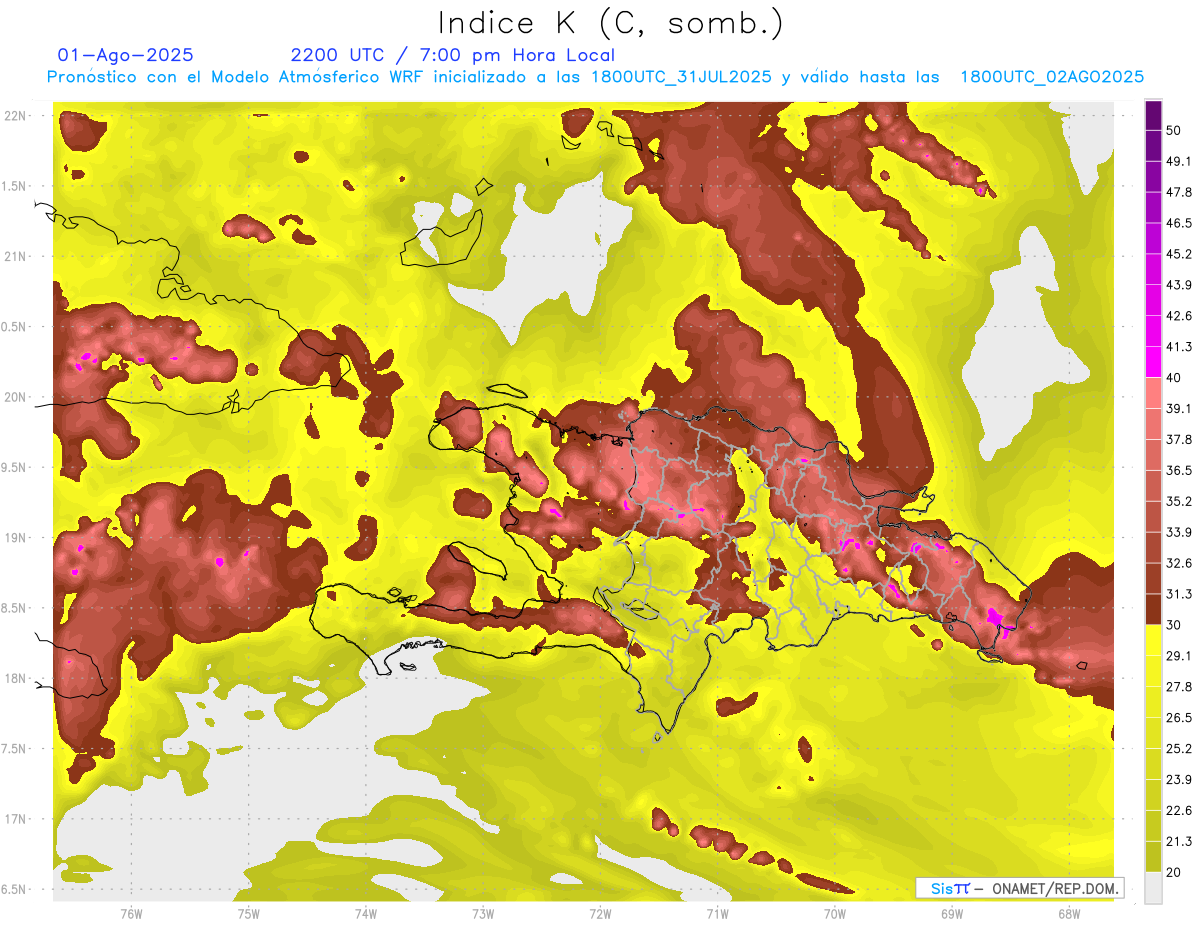Viewport: 1200px width, 927px height.
Task: Pick the olive swatch between 20 and 21.3
Action: [x=1153, y=857]
